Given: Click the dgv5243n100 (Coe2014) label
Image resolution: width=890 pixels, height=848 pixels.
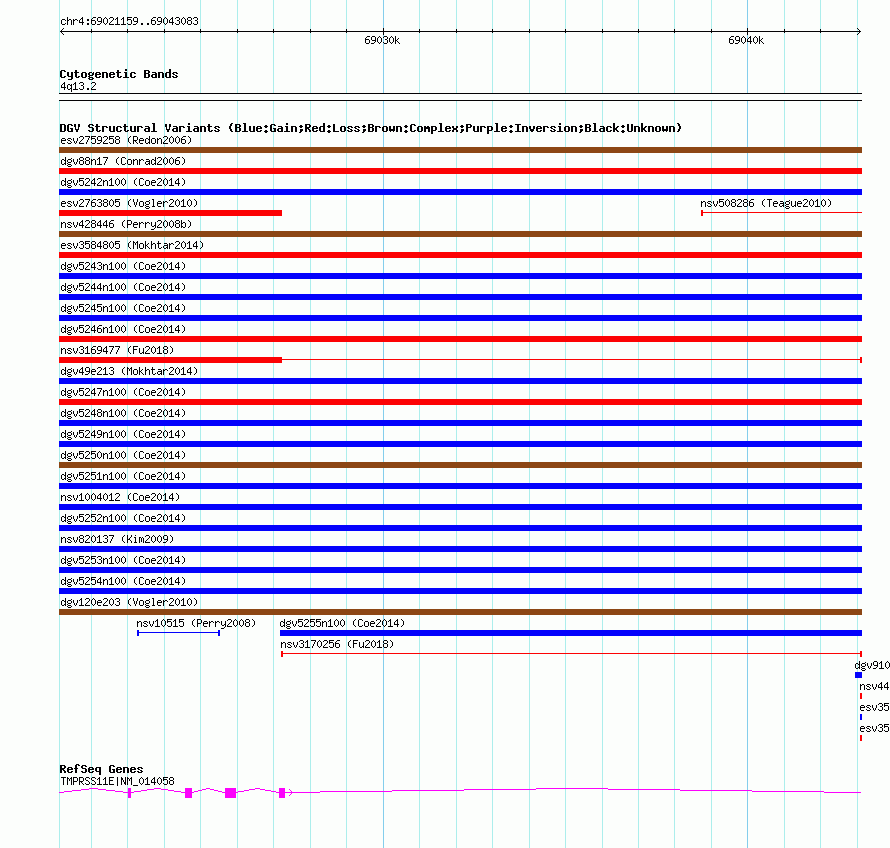Looking at the screenshot, I should pos(123,266).
